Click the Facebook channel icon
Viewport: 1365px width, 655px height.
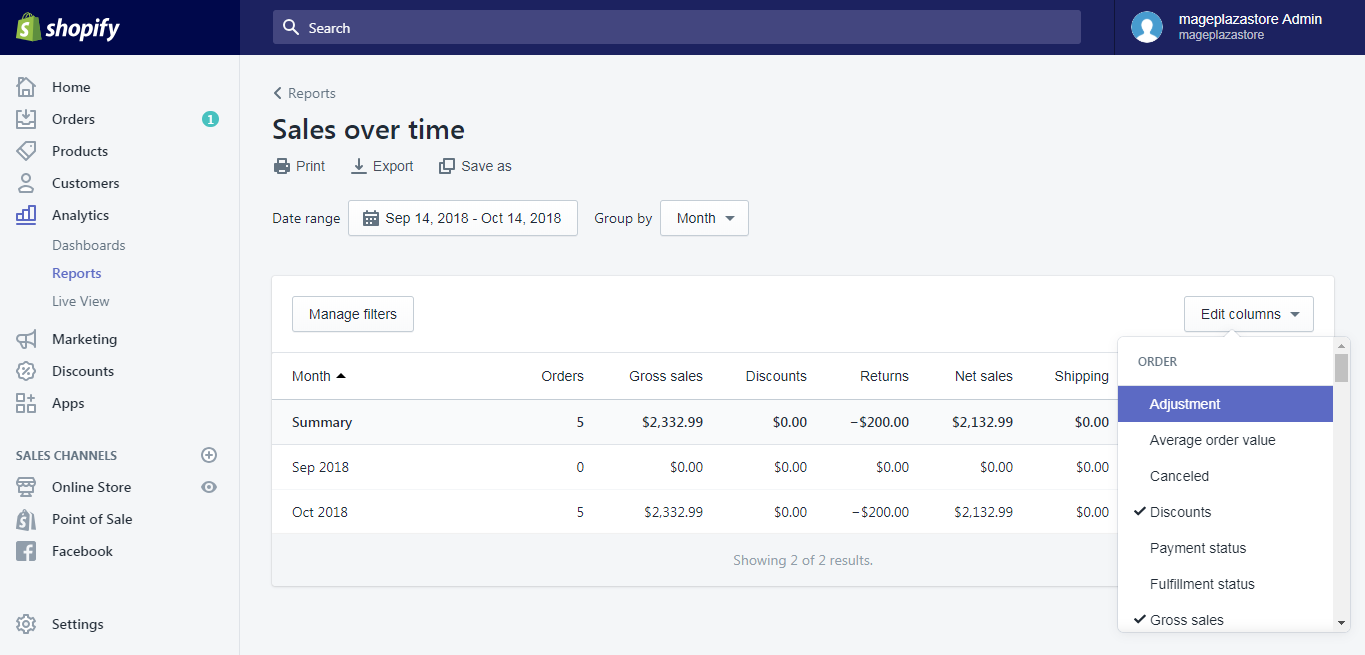[26, 551]
